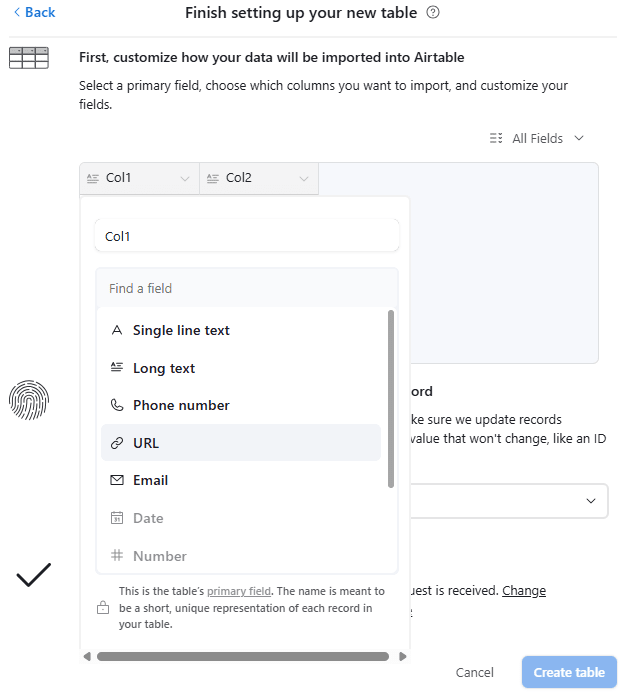626x693 pixels.
Task: Choose Long text field type
Action: click(x=164, y=368)
